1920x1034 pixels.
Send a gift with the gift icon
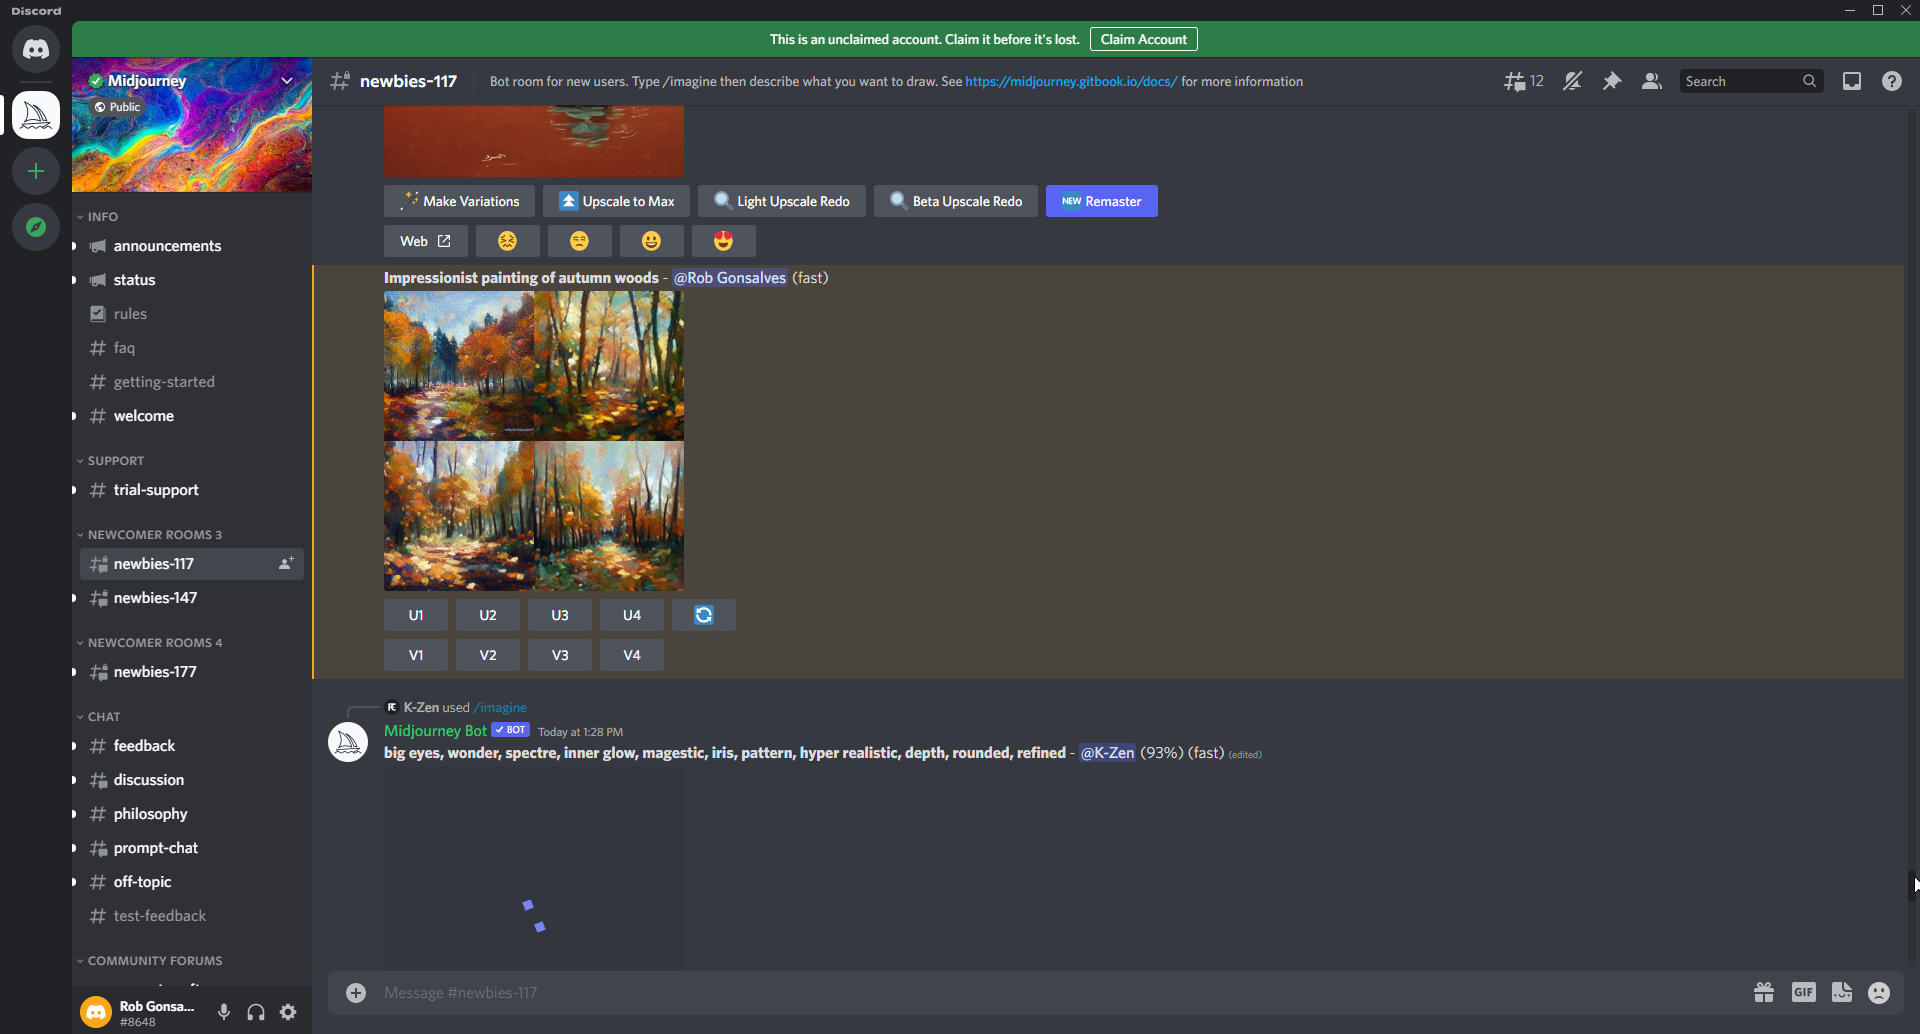click(x=1764, y=992)
